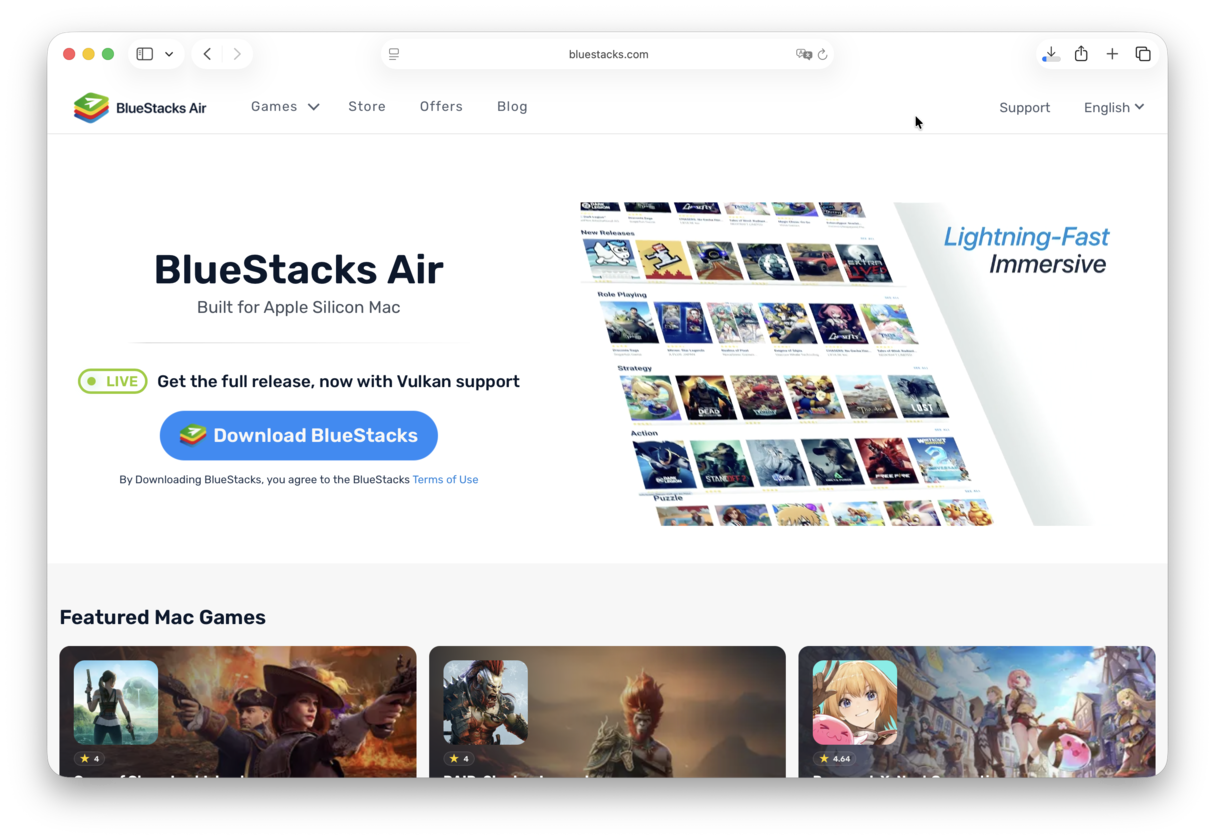Click the yellow macOS minimize window button
Image resolution: width=1215 pixels, height=840 pixels.
click(88, 54)
